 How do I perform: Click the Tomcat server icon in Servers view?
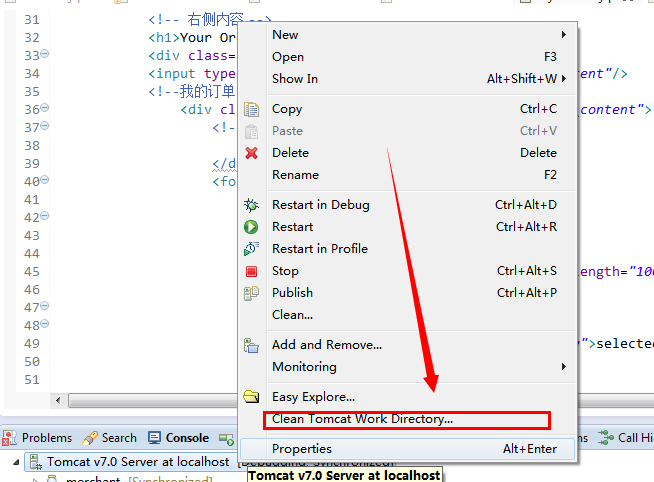pos(36,462)
